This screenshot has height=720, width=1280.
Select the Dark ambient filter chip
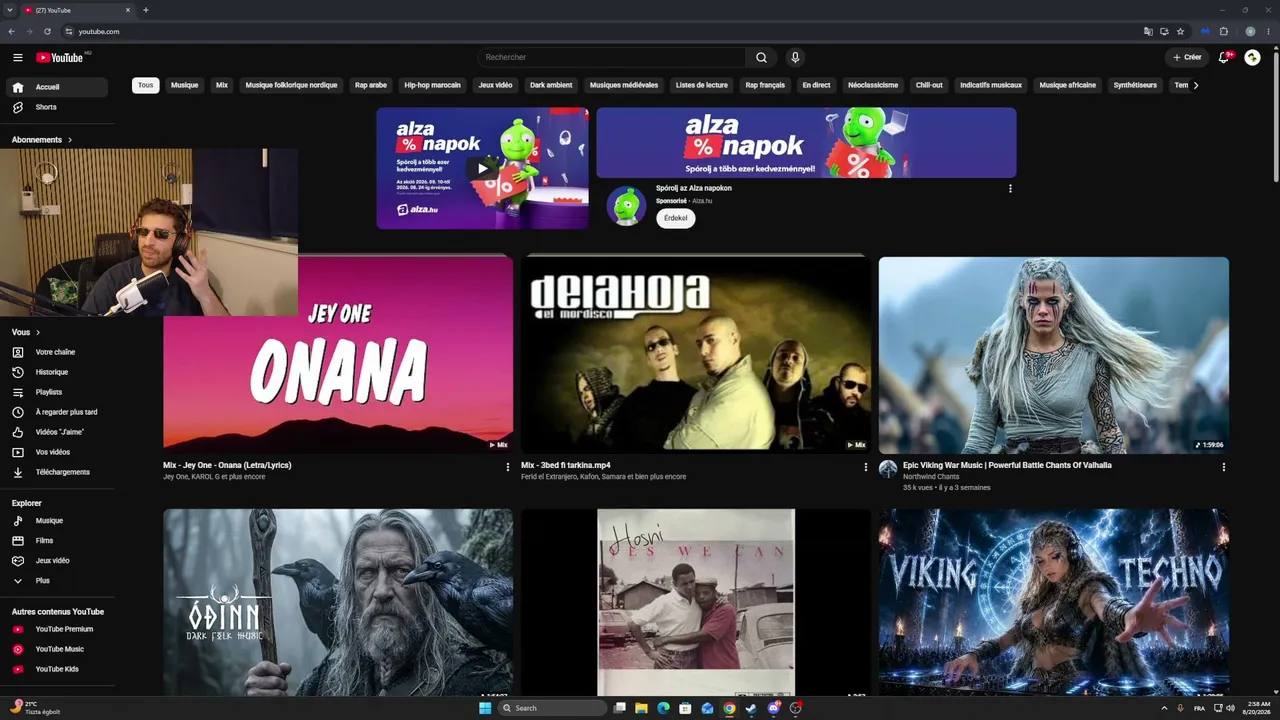coord(551,85)
